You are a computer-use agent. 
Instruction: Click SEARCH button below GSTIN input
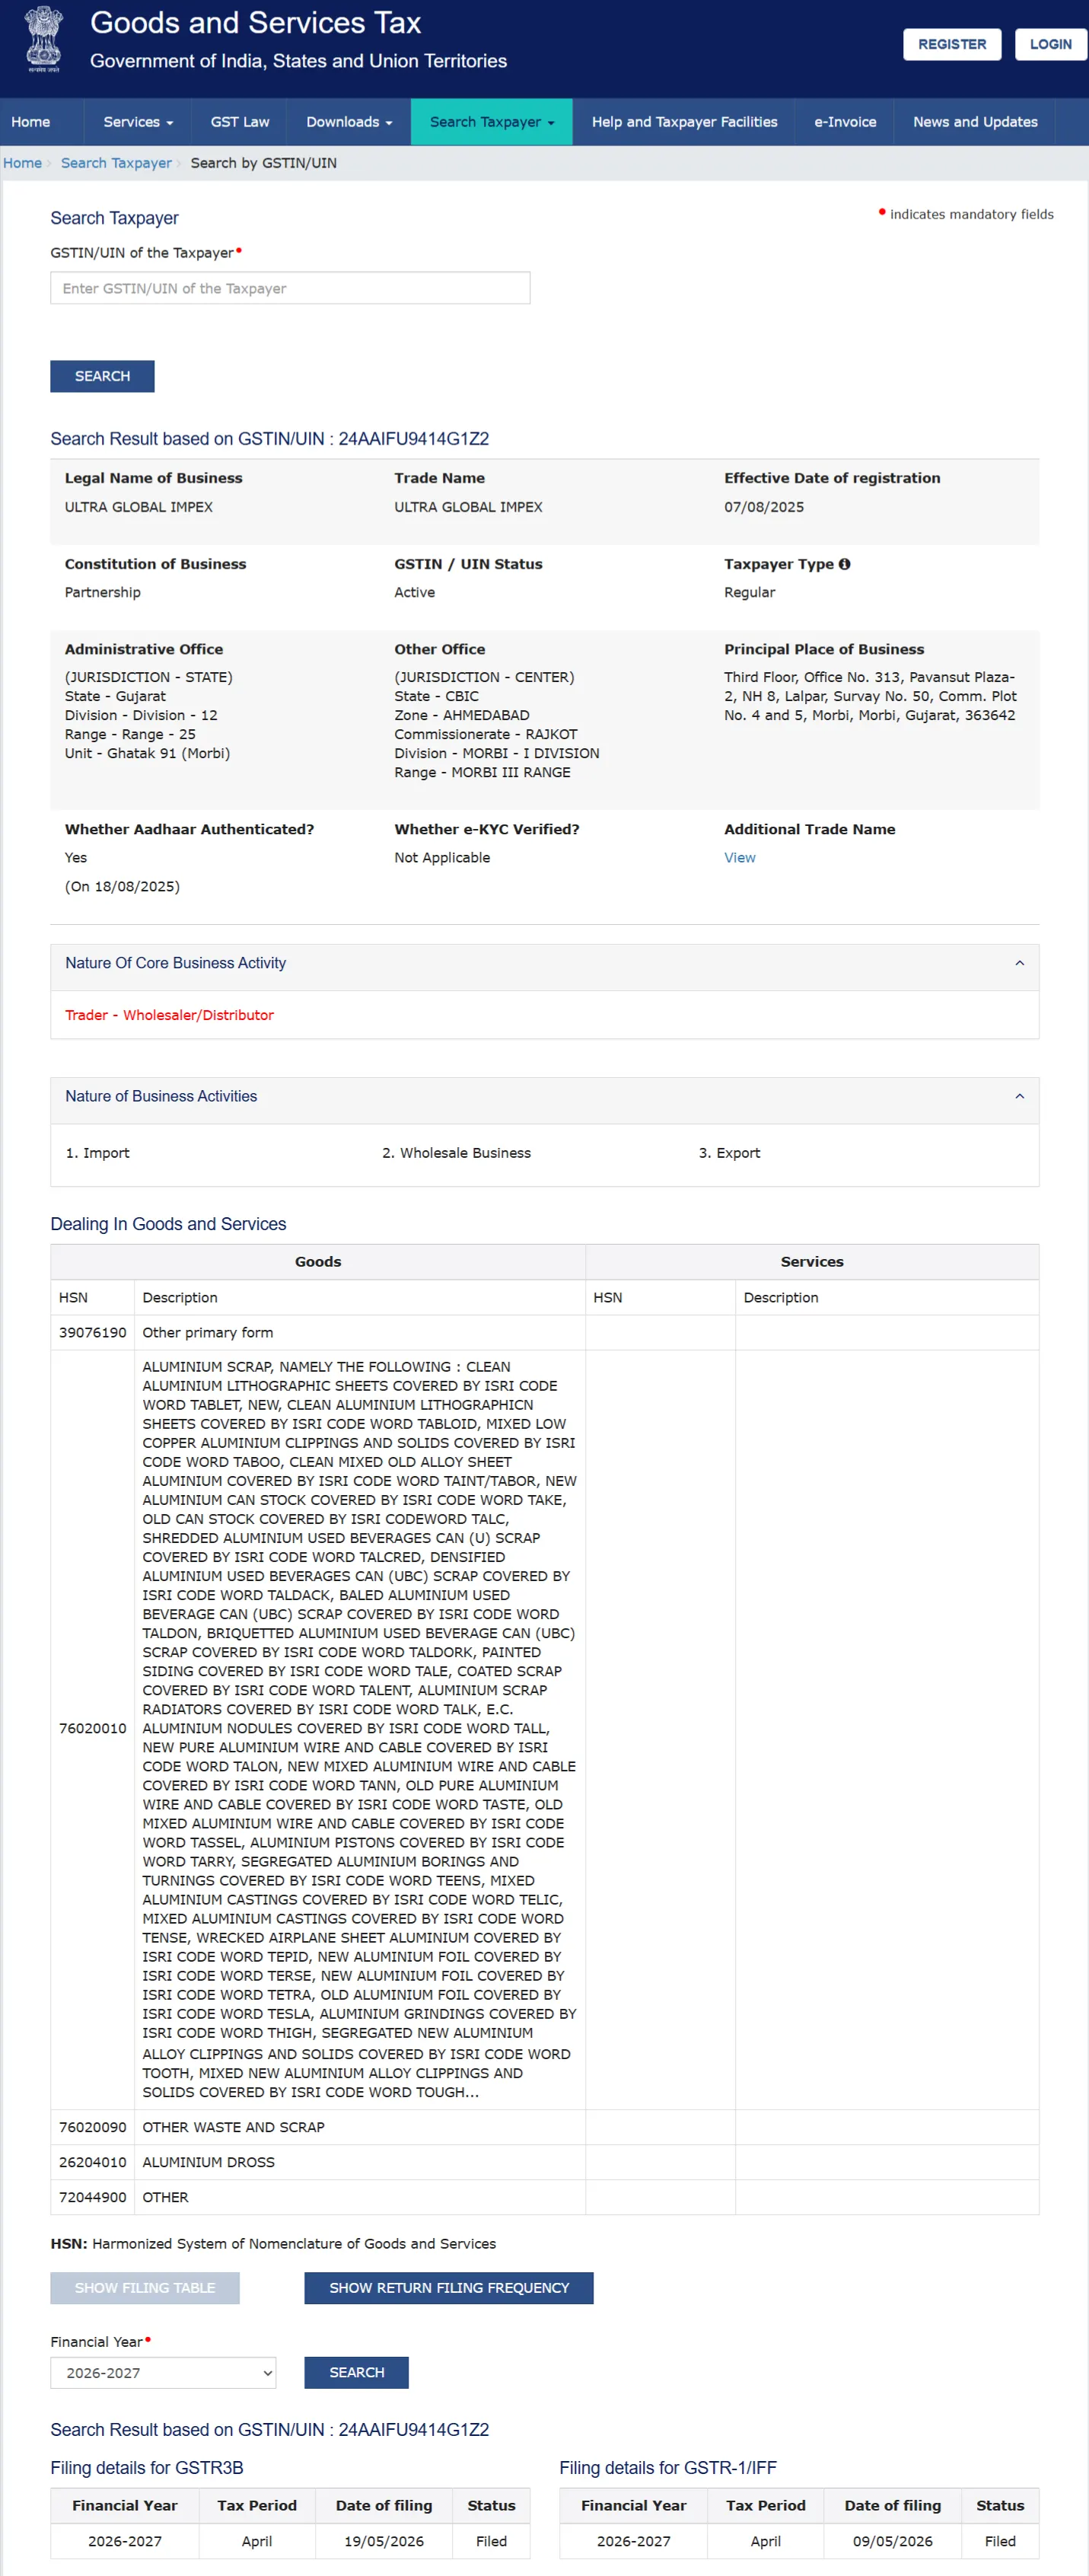tap(102, 376)
